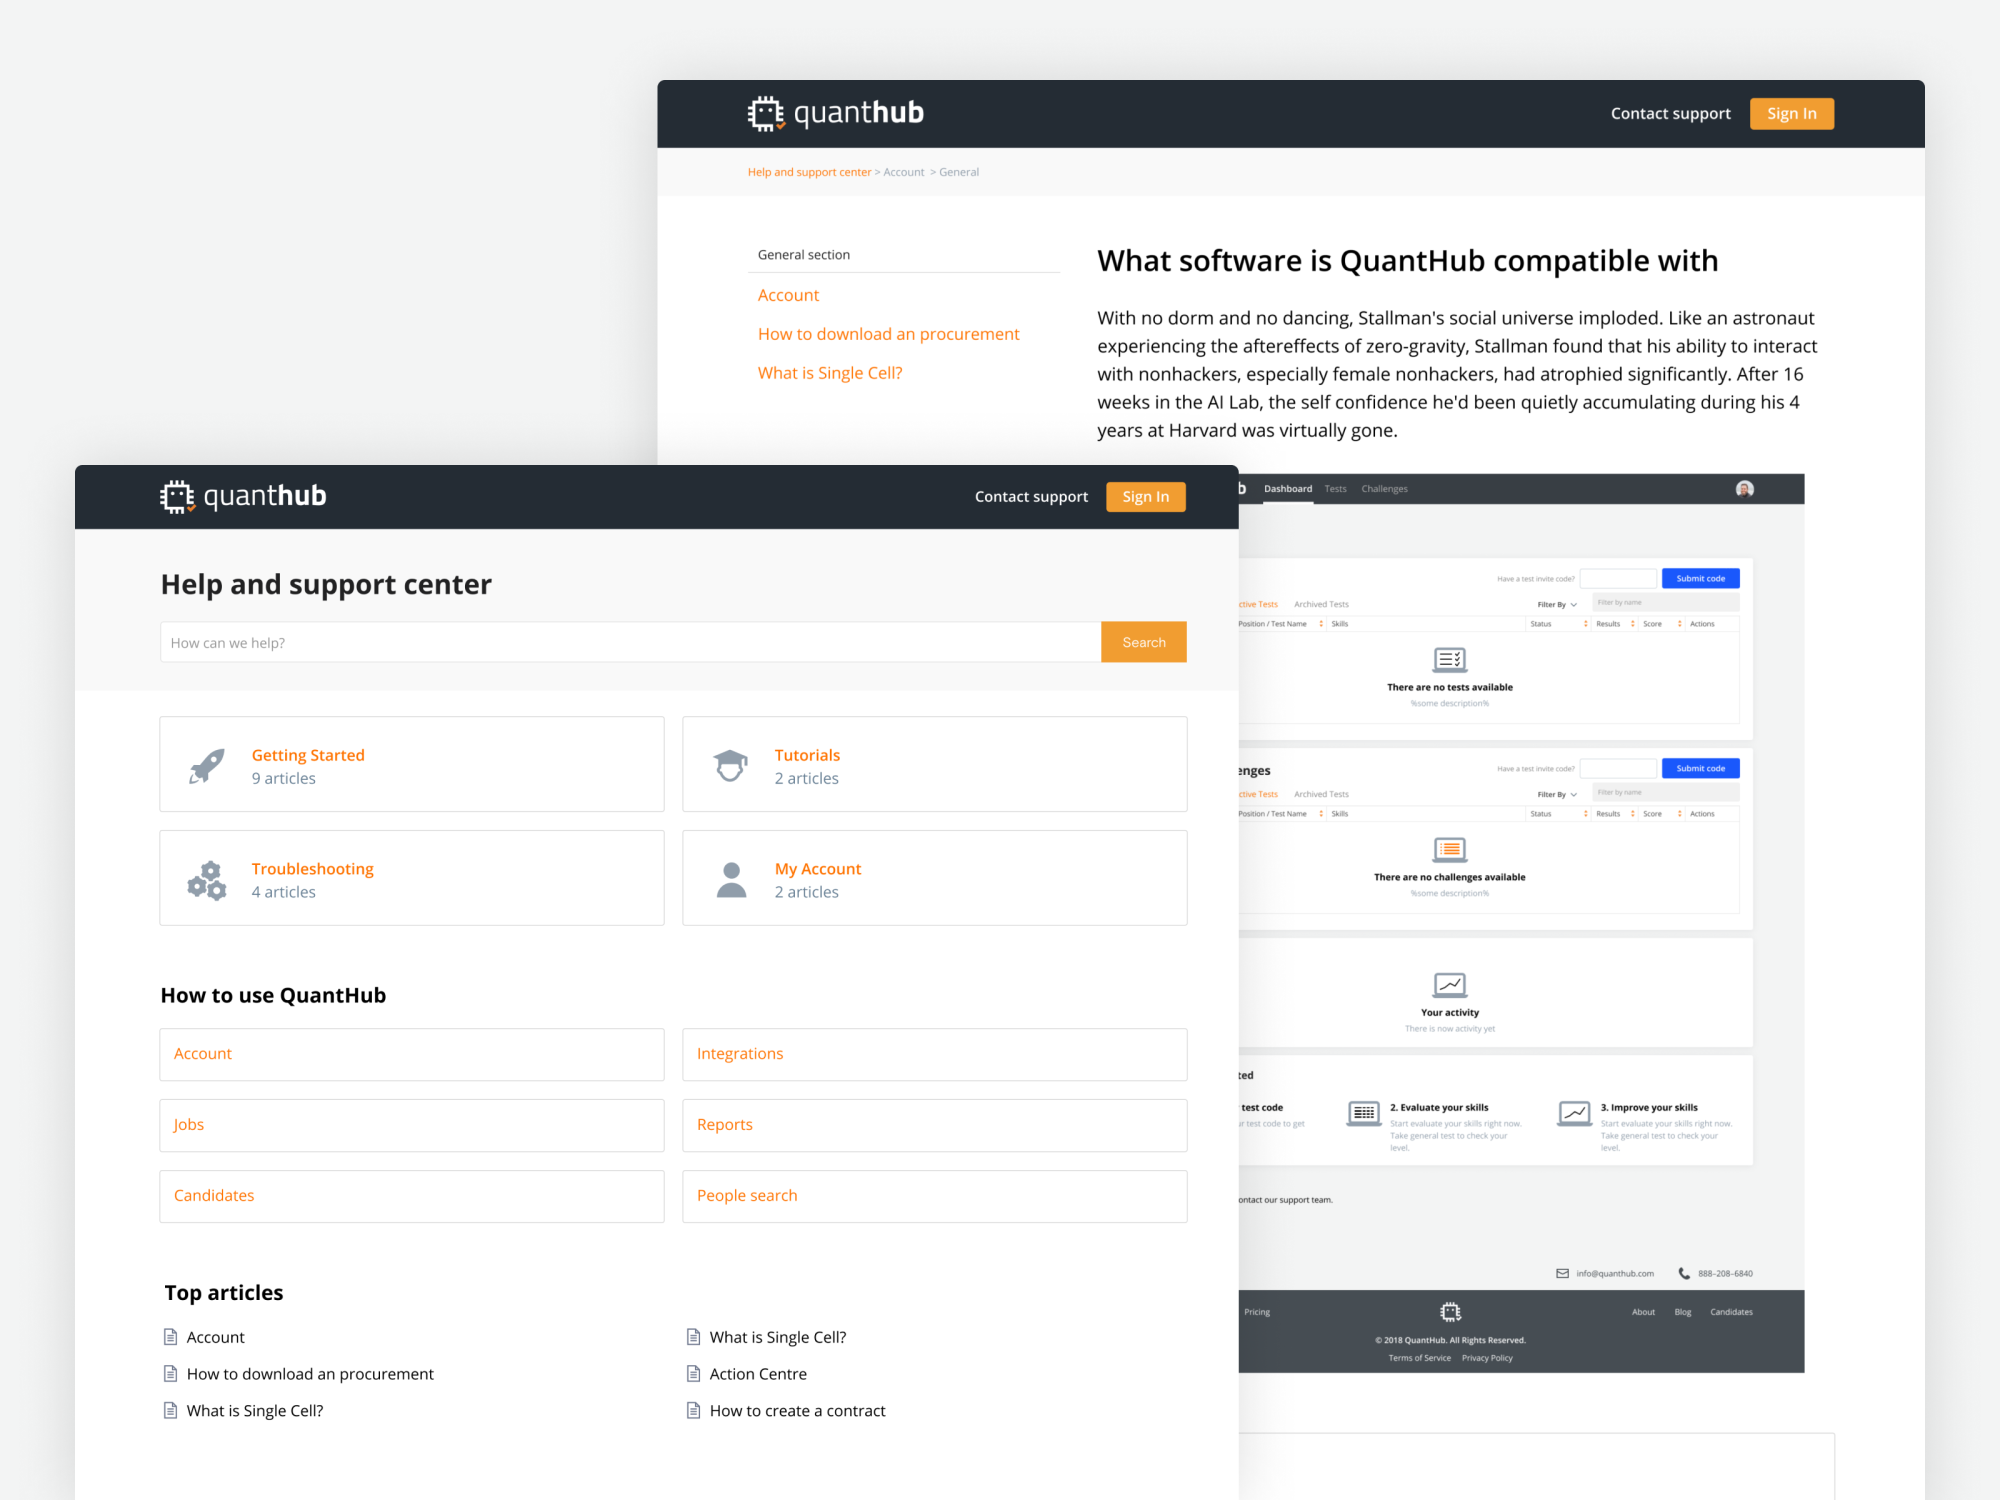Click the orange Search button
2000x1500 pixels.
(1144, 642)
